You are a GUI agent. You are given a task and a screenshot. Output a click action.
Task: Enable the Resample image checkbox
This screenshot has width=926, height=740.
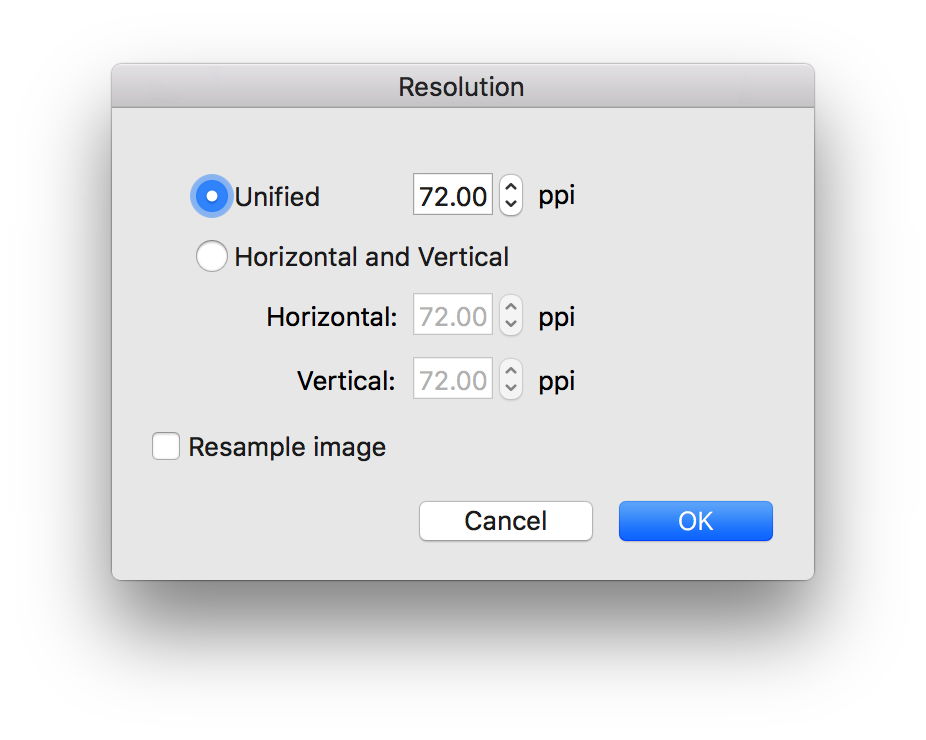166,446
